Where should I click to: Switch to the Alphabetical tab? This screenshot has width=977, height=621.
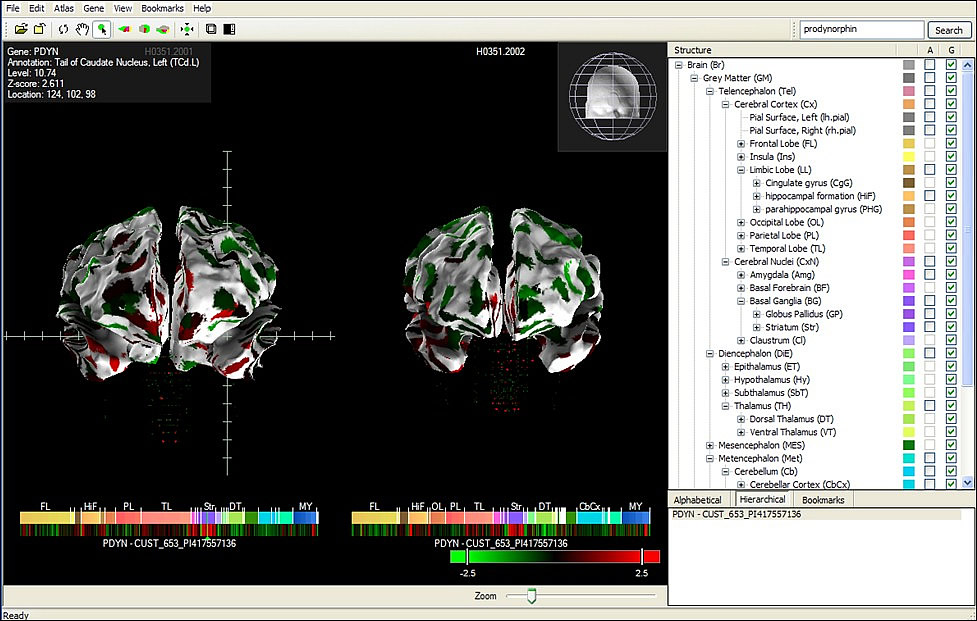coord(698,499)
